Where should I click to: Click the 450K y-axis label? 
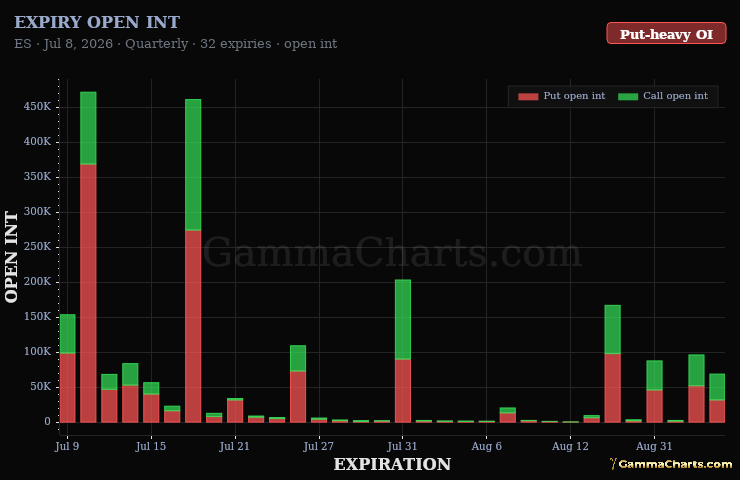[x=37, y=107]
